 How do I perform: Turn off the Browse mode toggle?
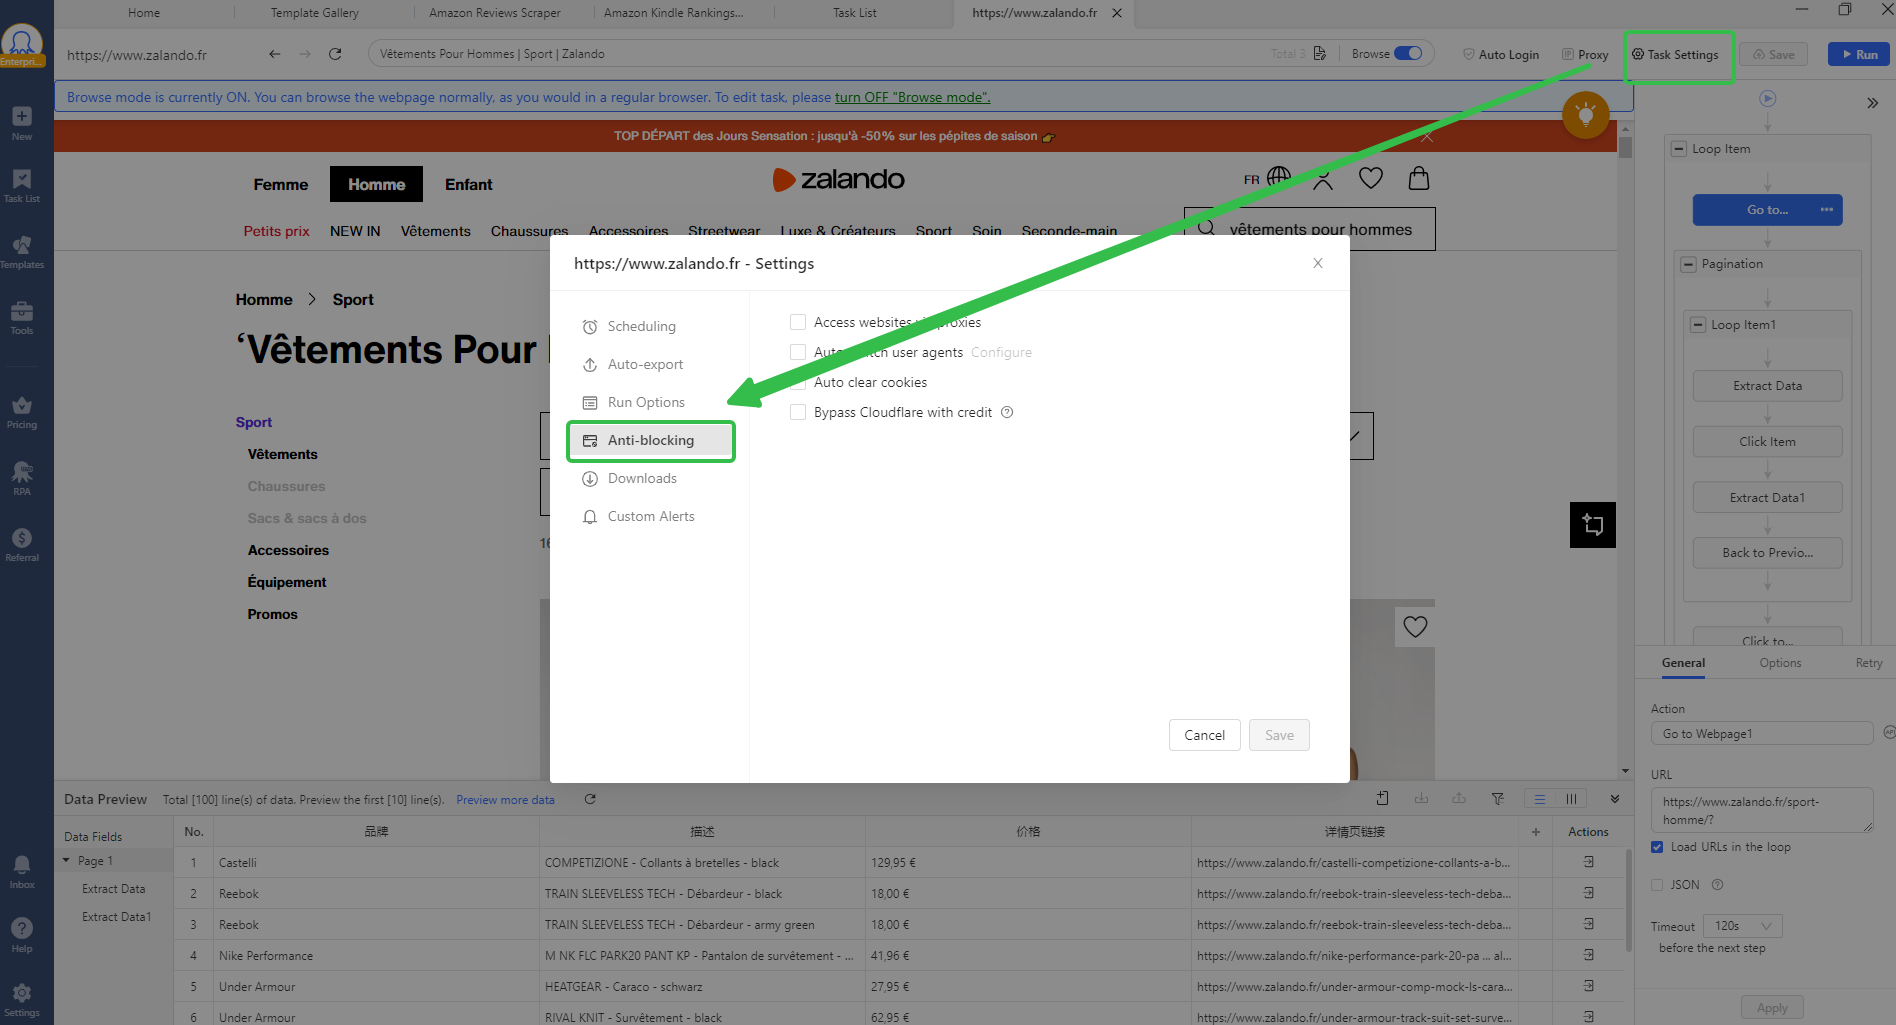pos(1408,54)
